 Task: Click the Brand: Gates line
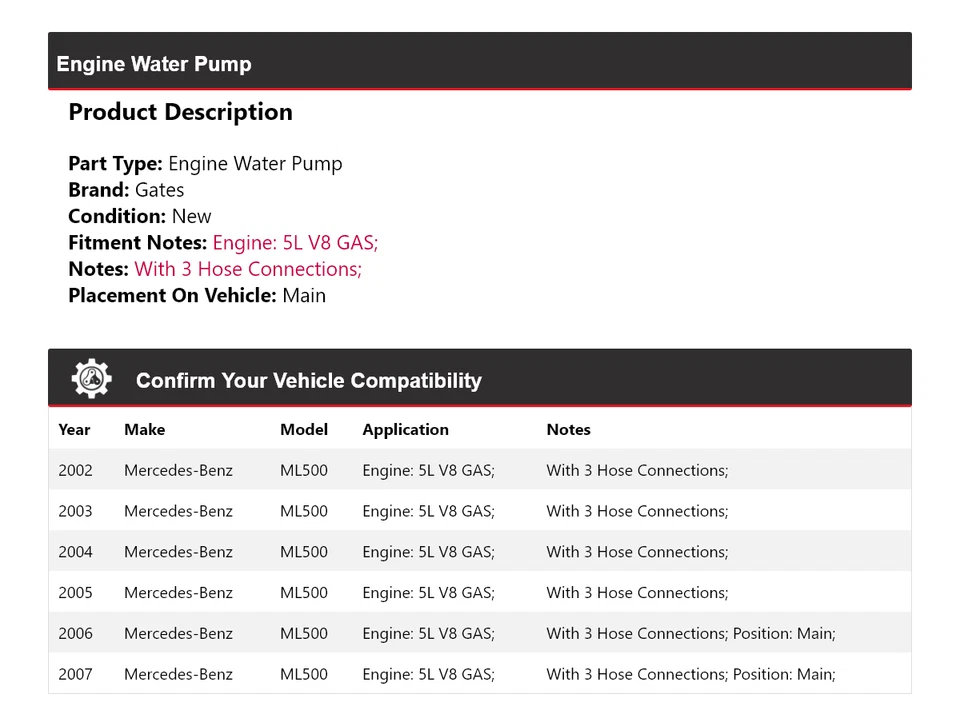pyautogui.click(x=126, y=190)
